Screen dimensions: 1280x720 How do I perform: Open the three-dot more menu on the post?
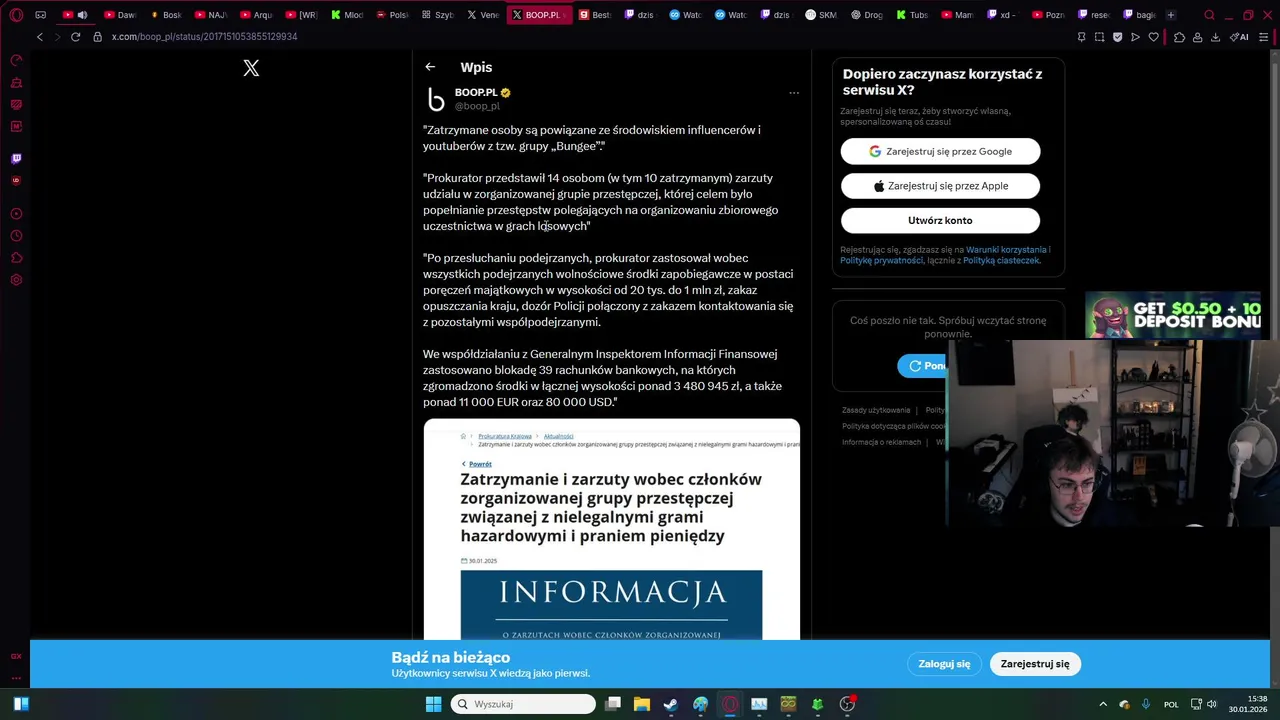[x=794, y=93]
